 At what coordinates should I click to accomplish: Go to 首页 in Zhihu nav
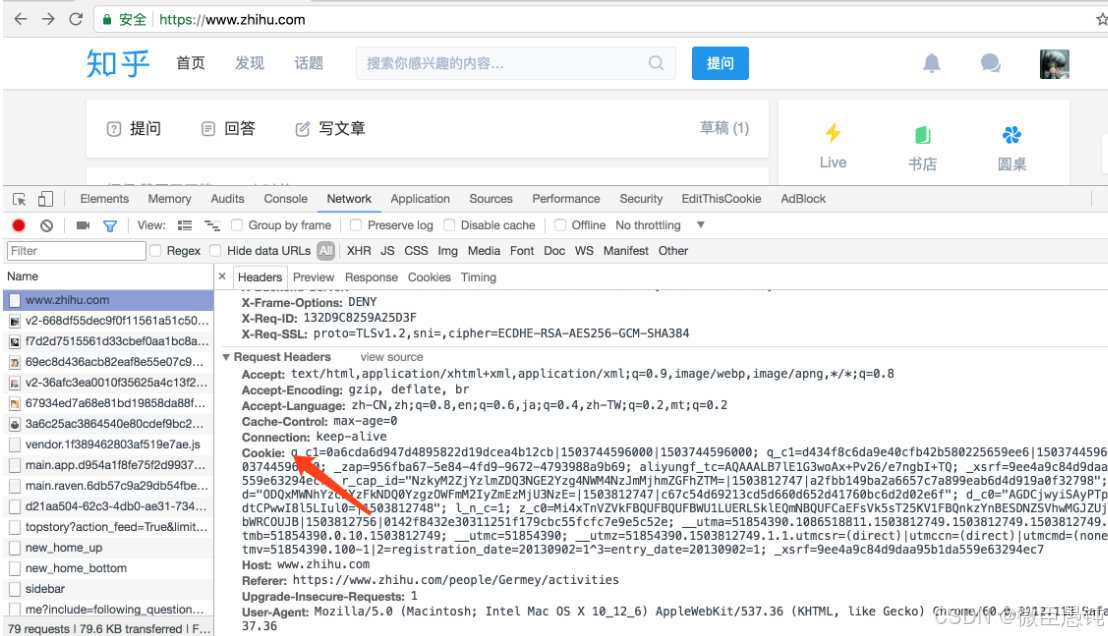pyautogui.click(x=191, y=63)
